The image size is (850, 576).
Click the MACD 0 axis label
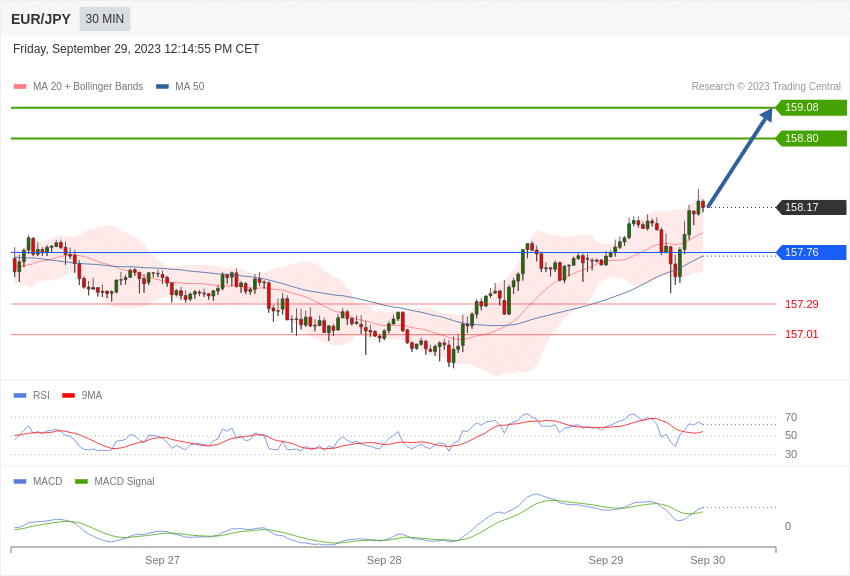[788, 526]
